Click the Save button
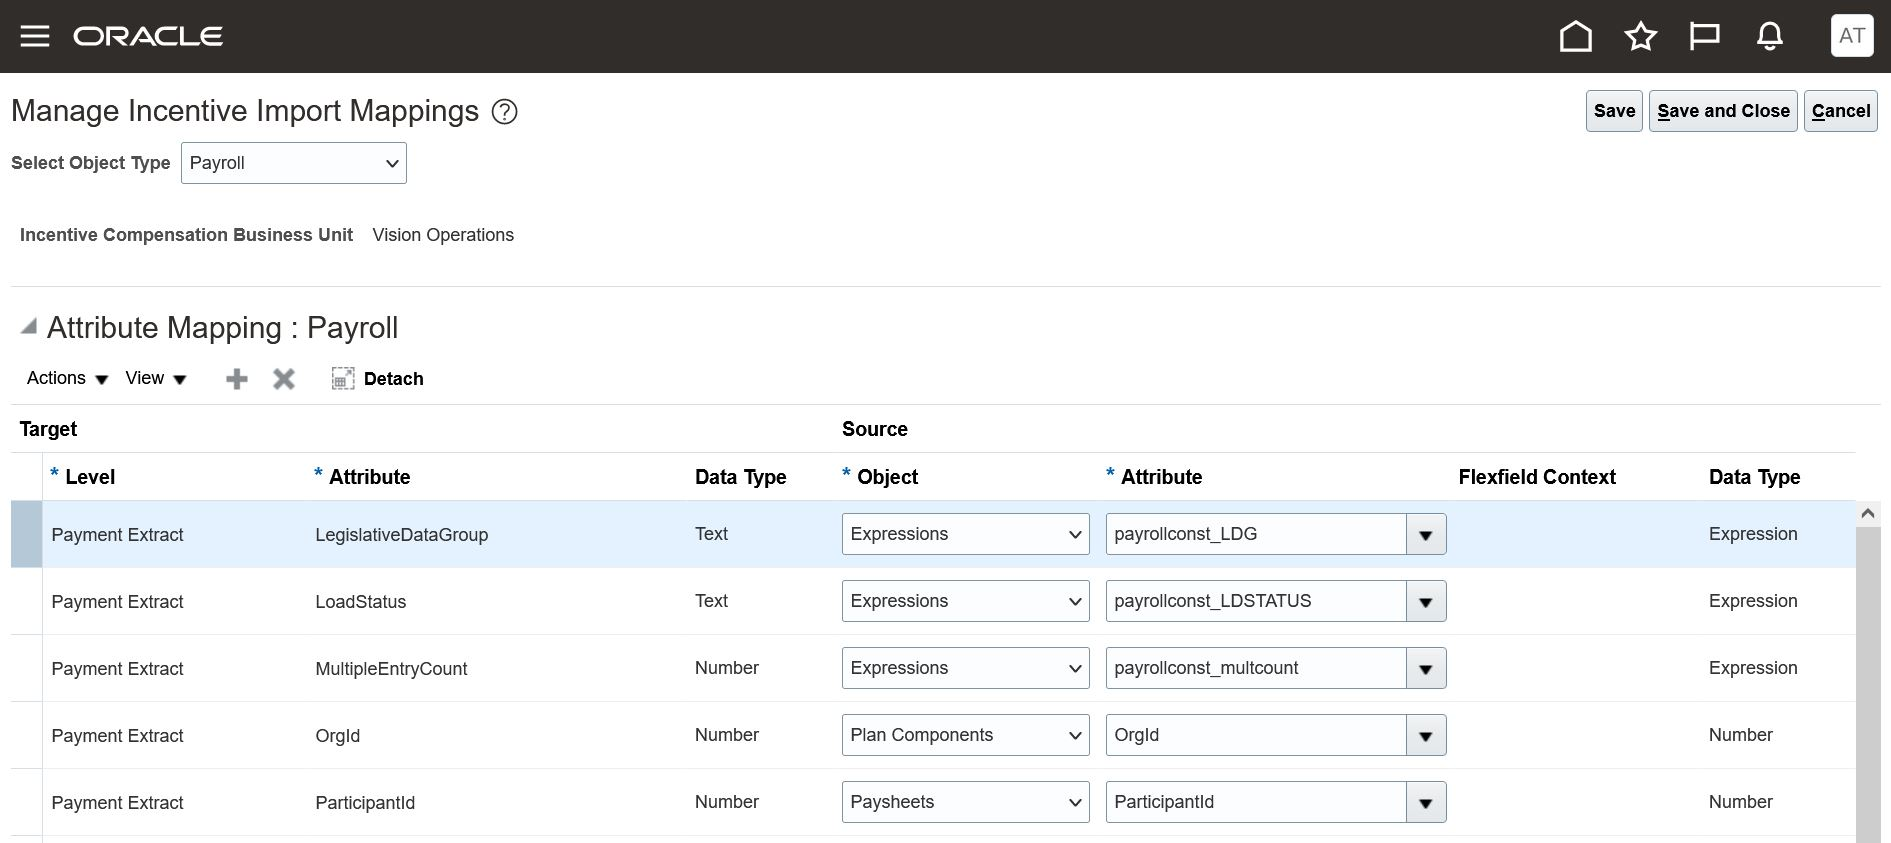Image resolution: width=1891 pixels, height=843 pixels. [x=1614, y=111]
